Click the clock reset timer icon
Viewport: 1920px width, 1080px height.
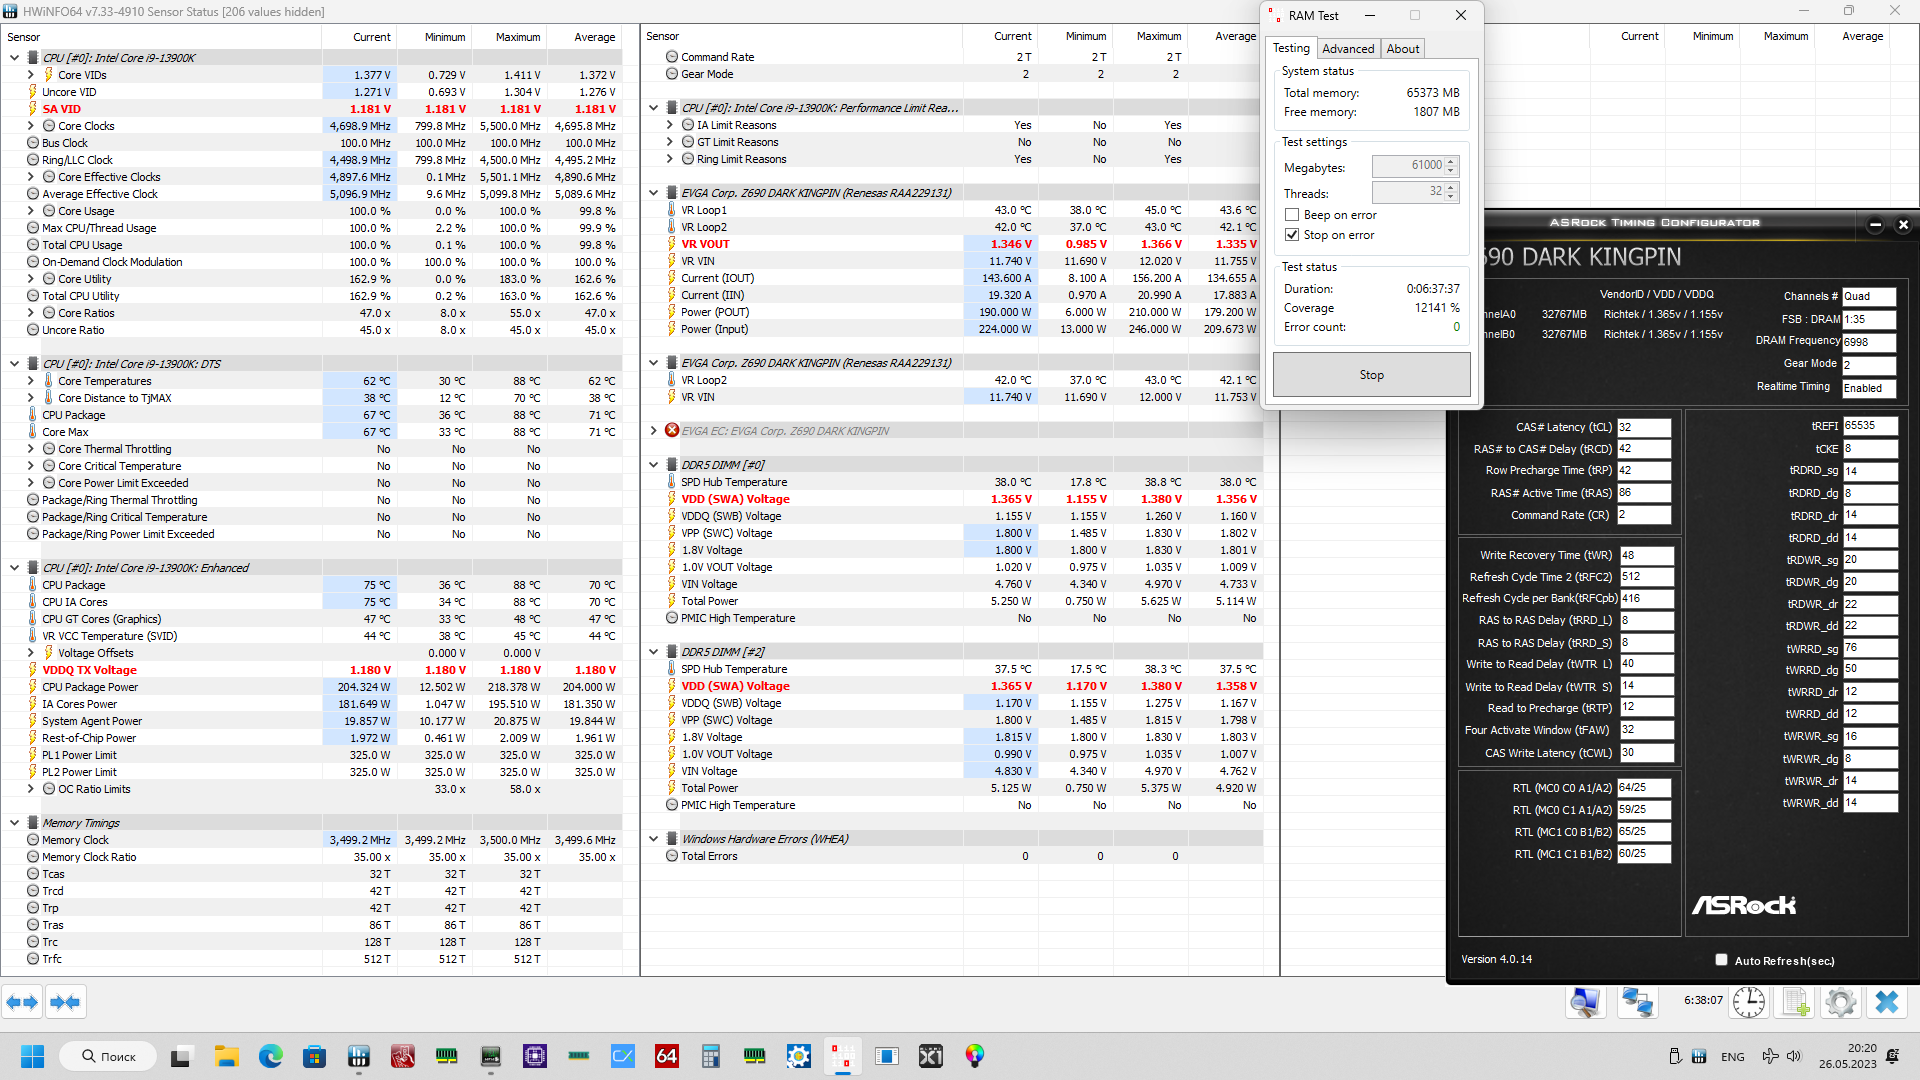(x=1749, y=1001)
